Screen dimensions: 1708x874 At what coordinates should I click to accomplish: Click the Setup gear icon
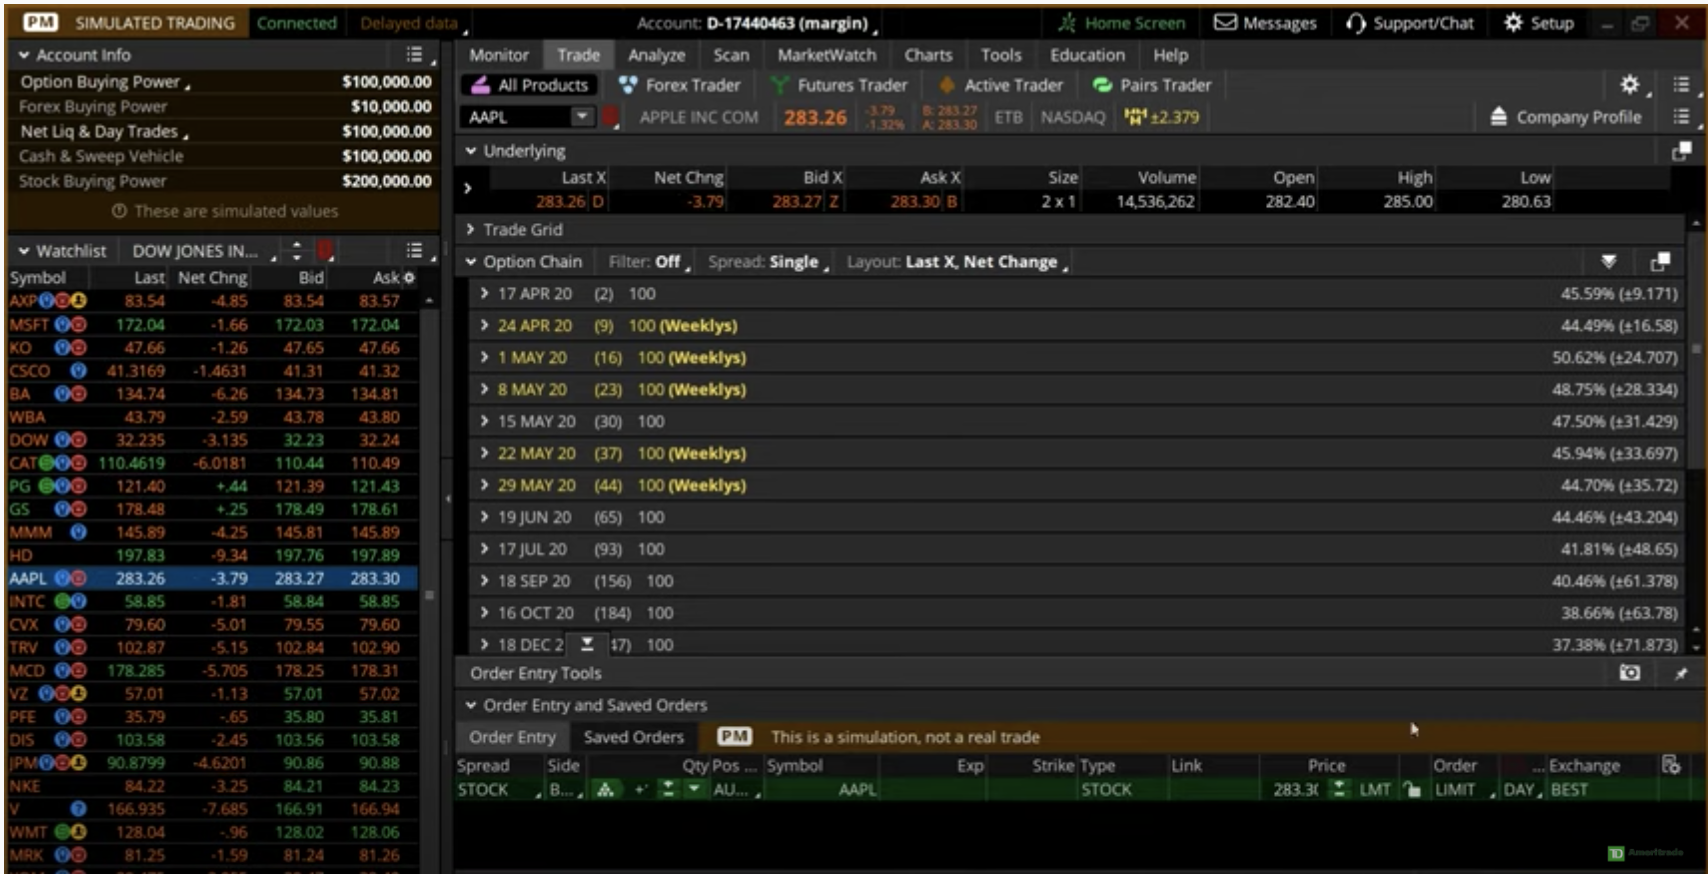[1514, 23]
